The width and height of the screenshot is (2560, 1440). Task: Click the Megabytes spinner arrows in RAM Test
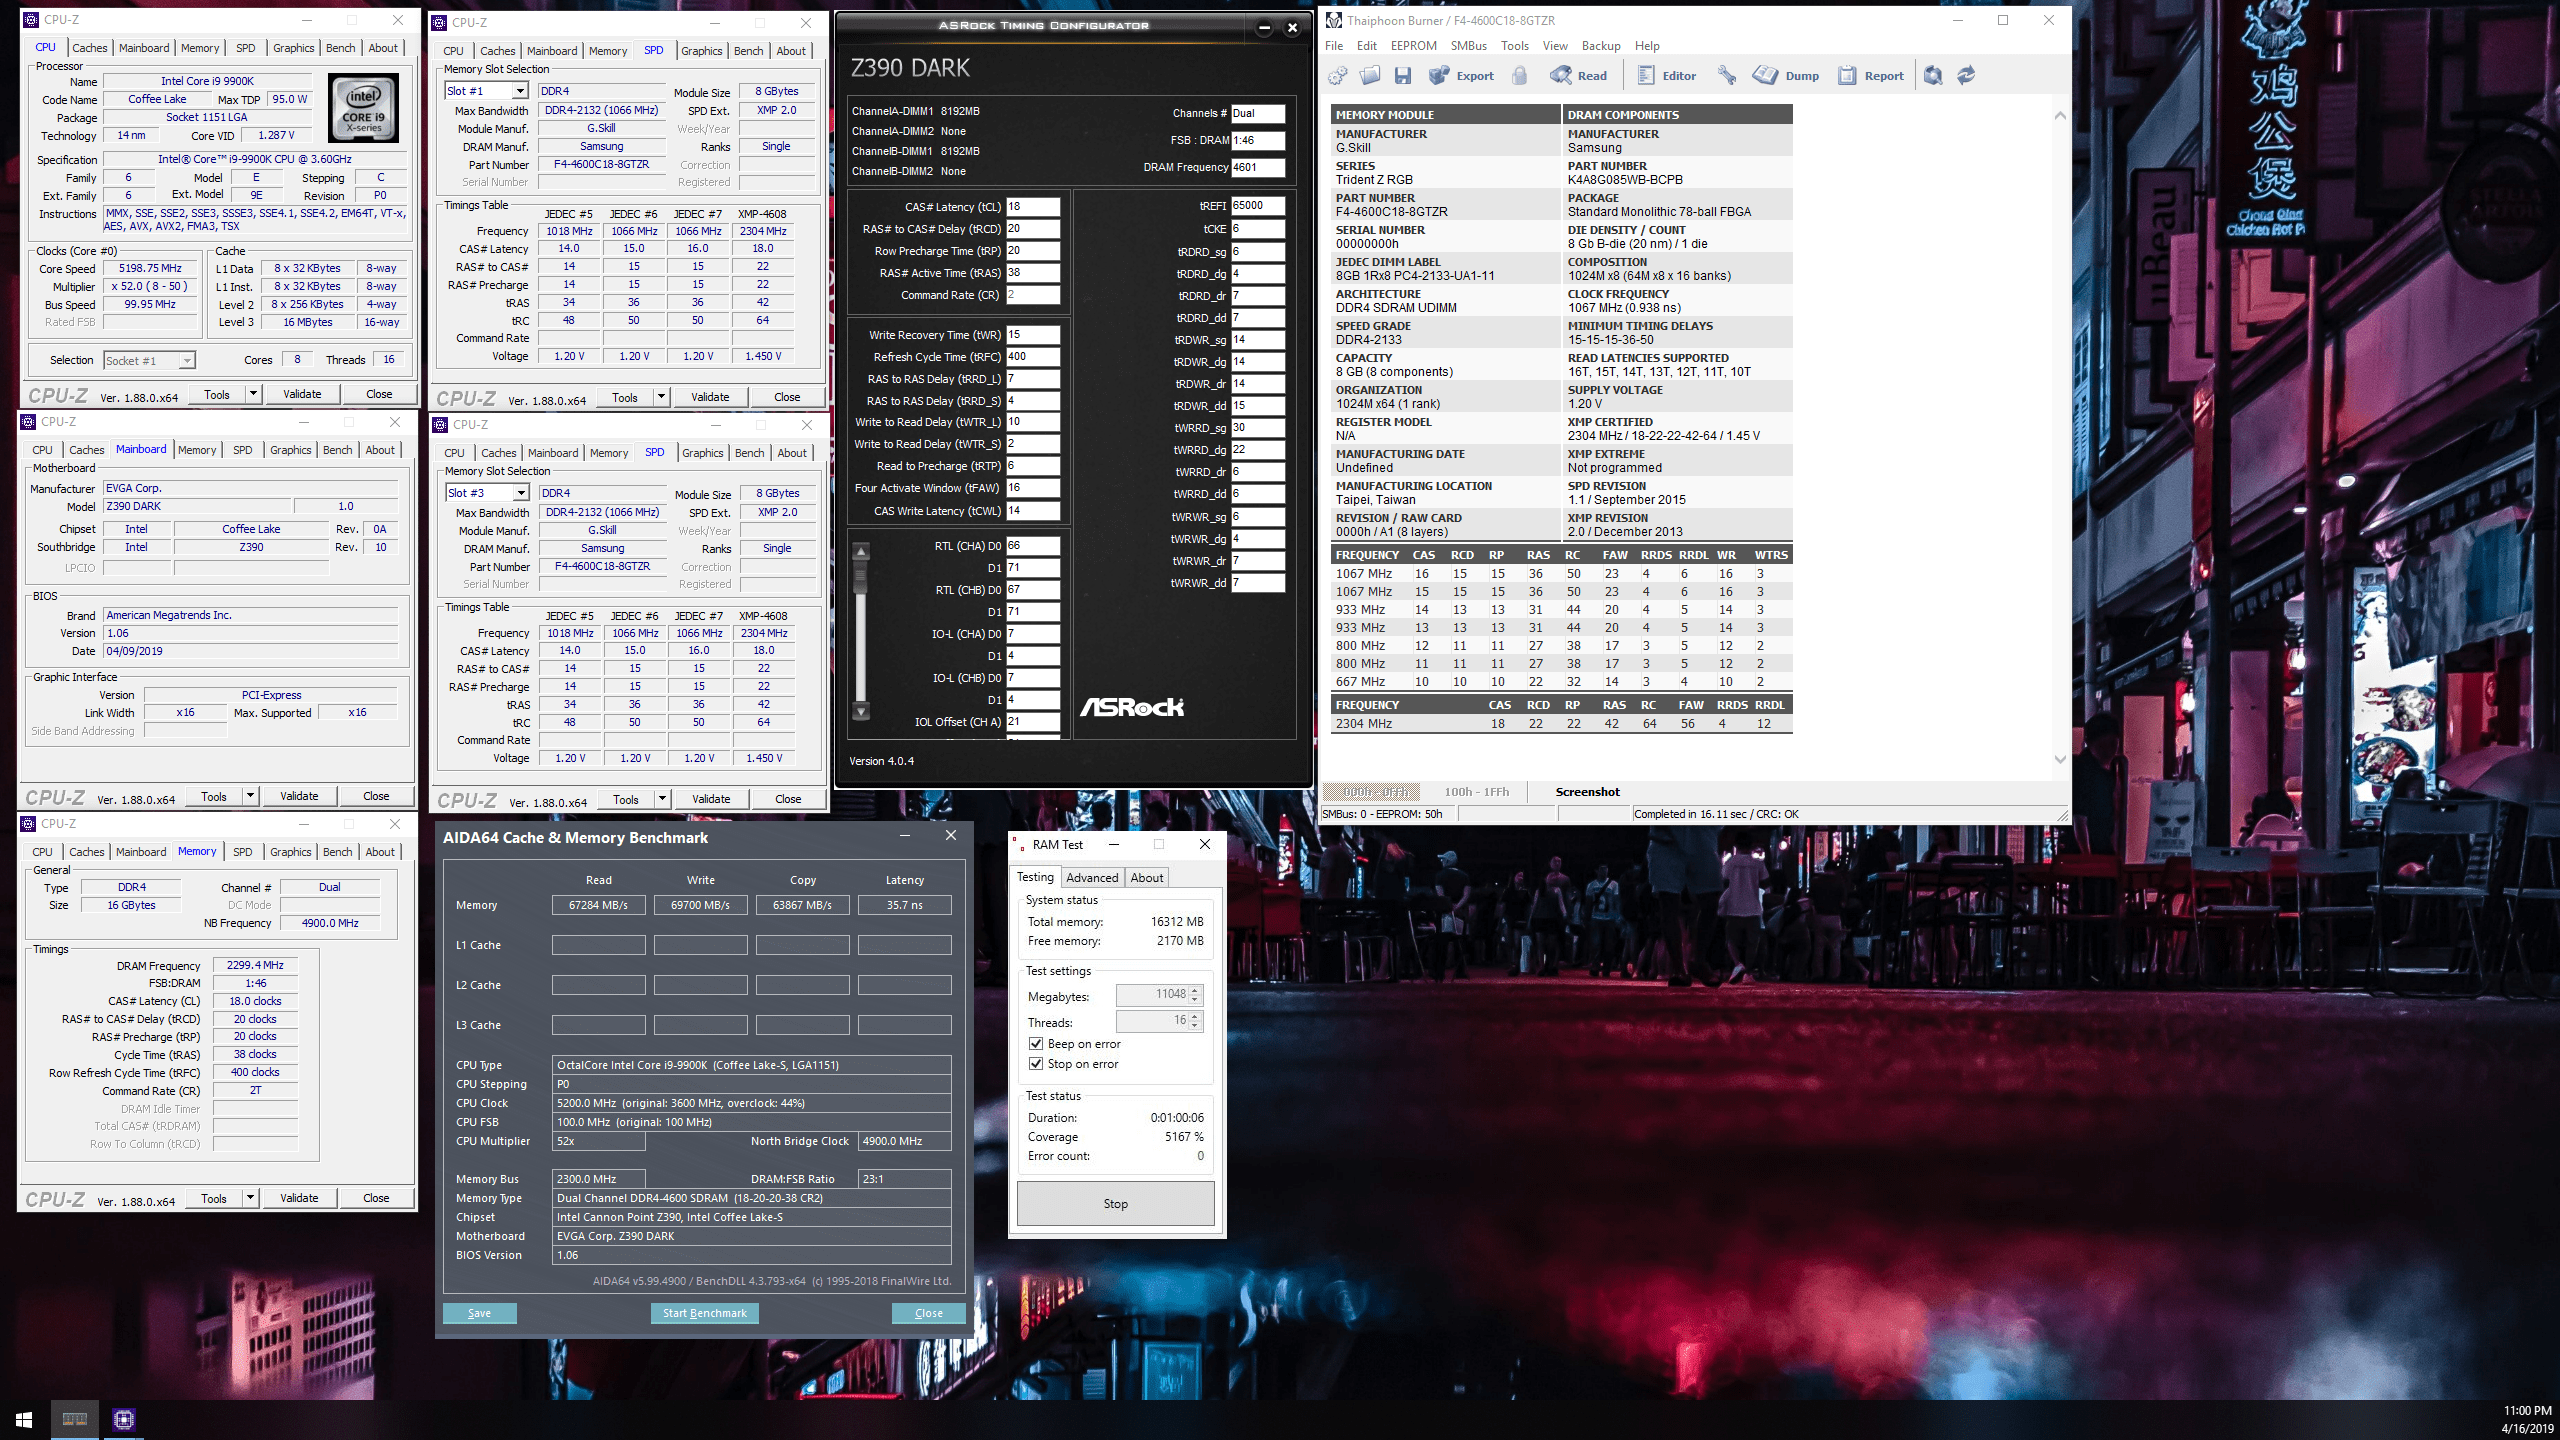[1195, 995]
